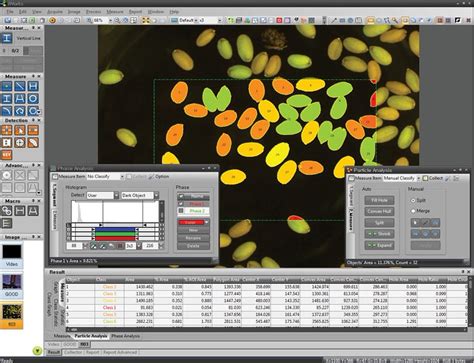Open the Dark Object dropdown
The height and width of the screenshot is (363, 474).
click(x=156, y=195)
